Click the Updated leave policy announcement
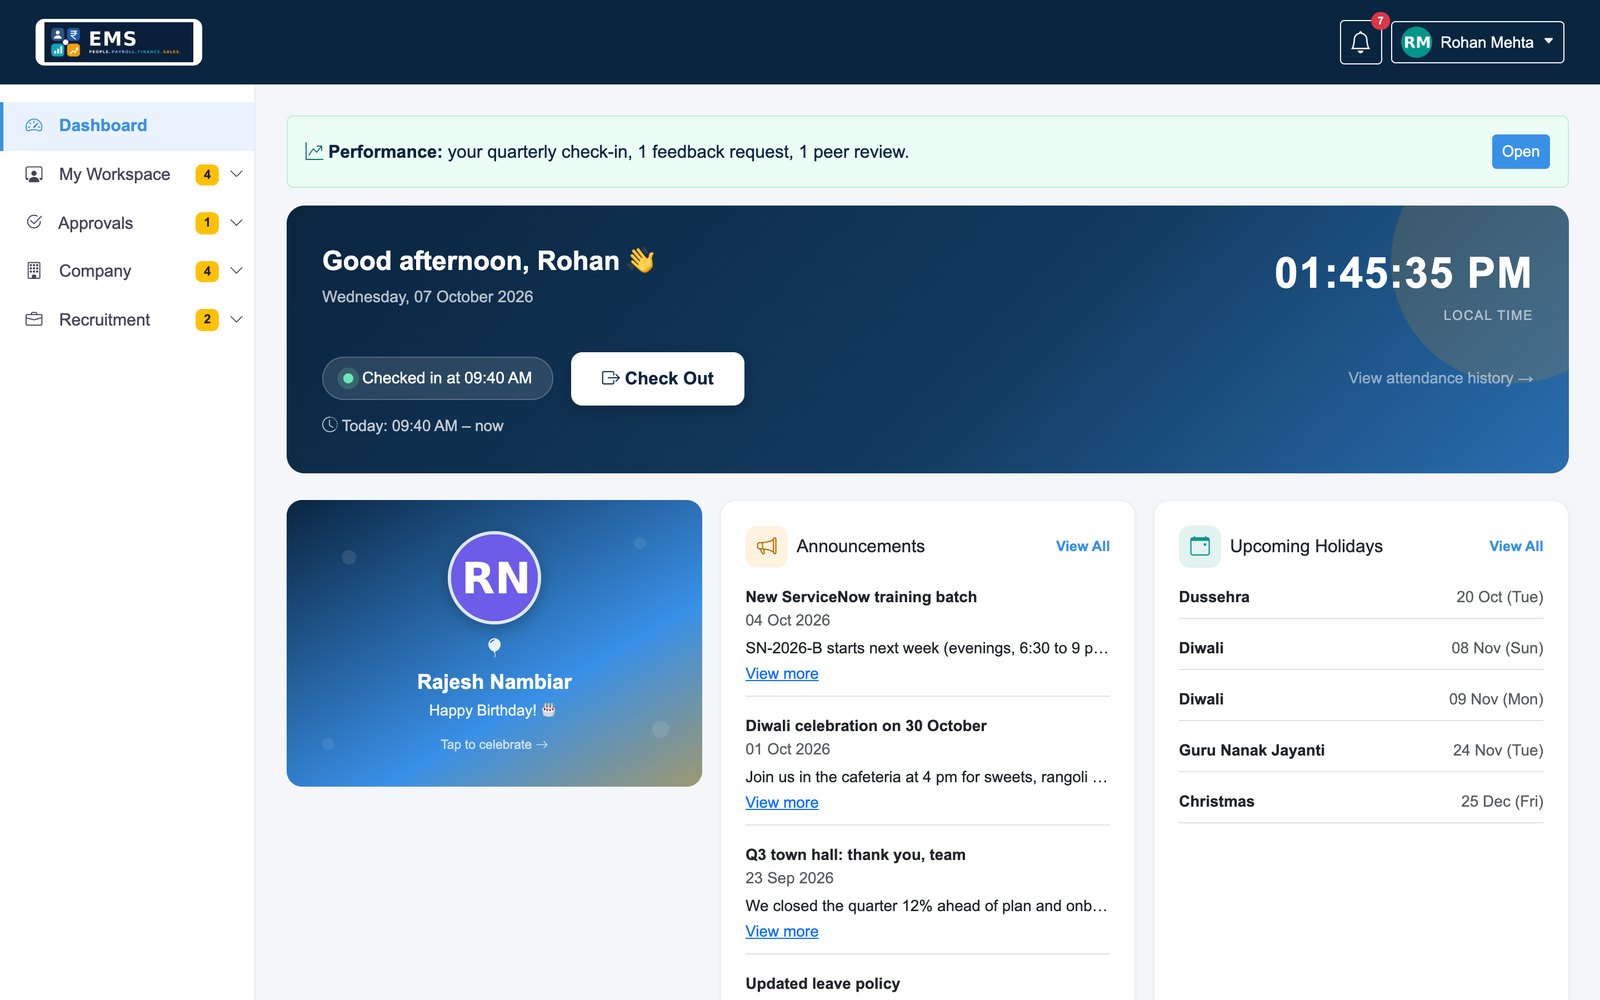The image size is (1600, 1000). pos(823,984)
